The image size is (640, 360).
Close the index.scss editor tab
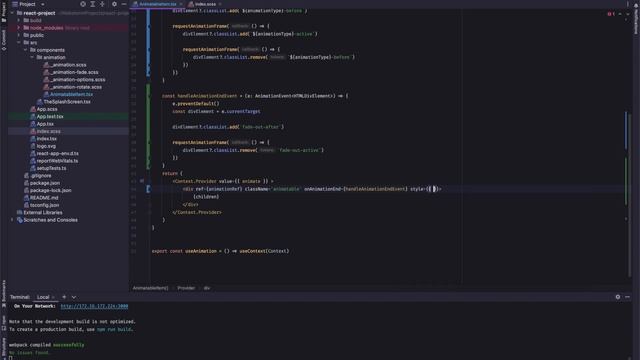pos(220,4)
